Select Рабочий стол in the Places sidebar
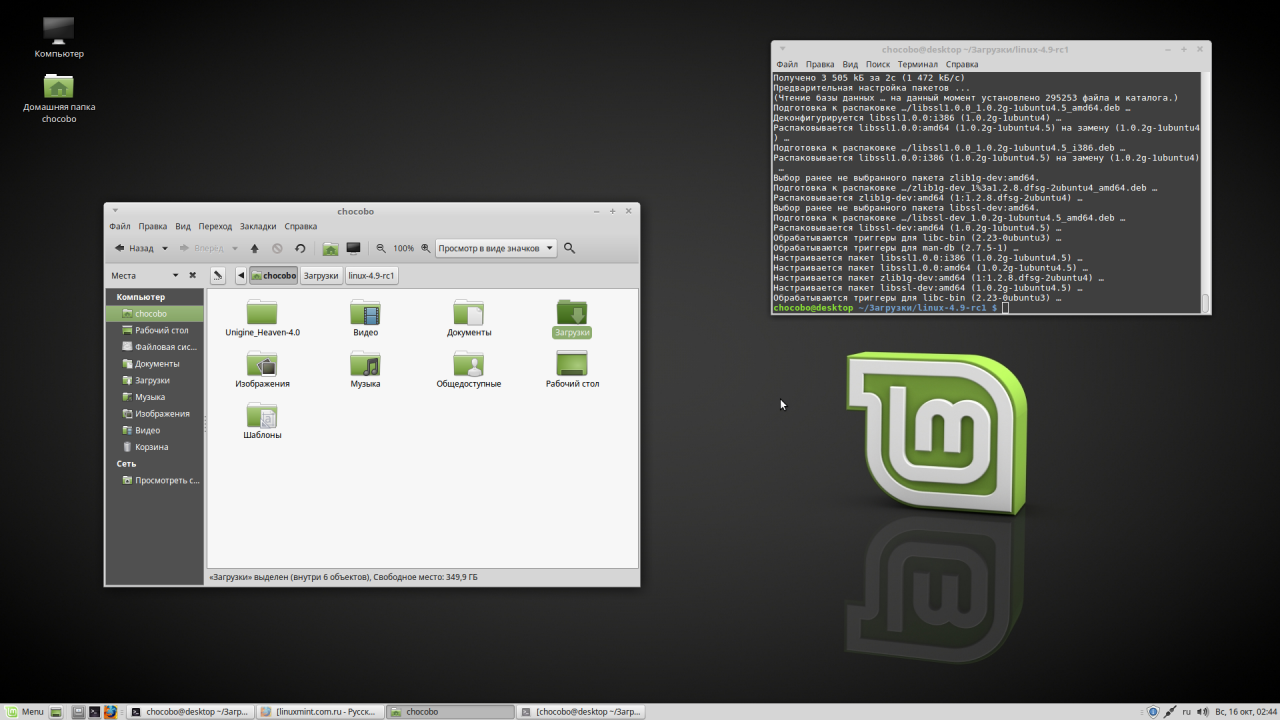The height and width of the screenshot is (720, 1280). [x=155, y=330]
